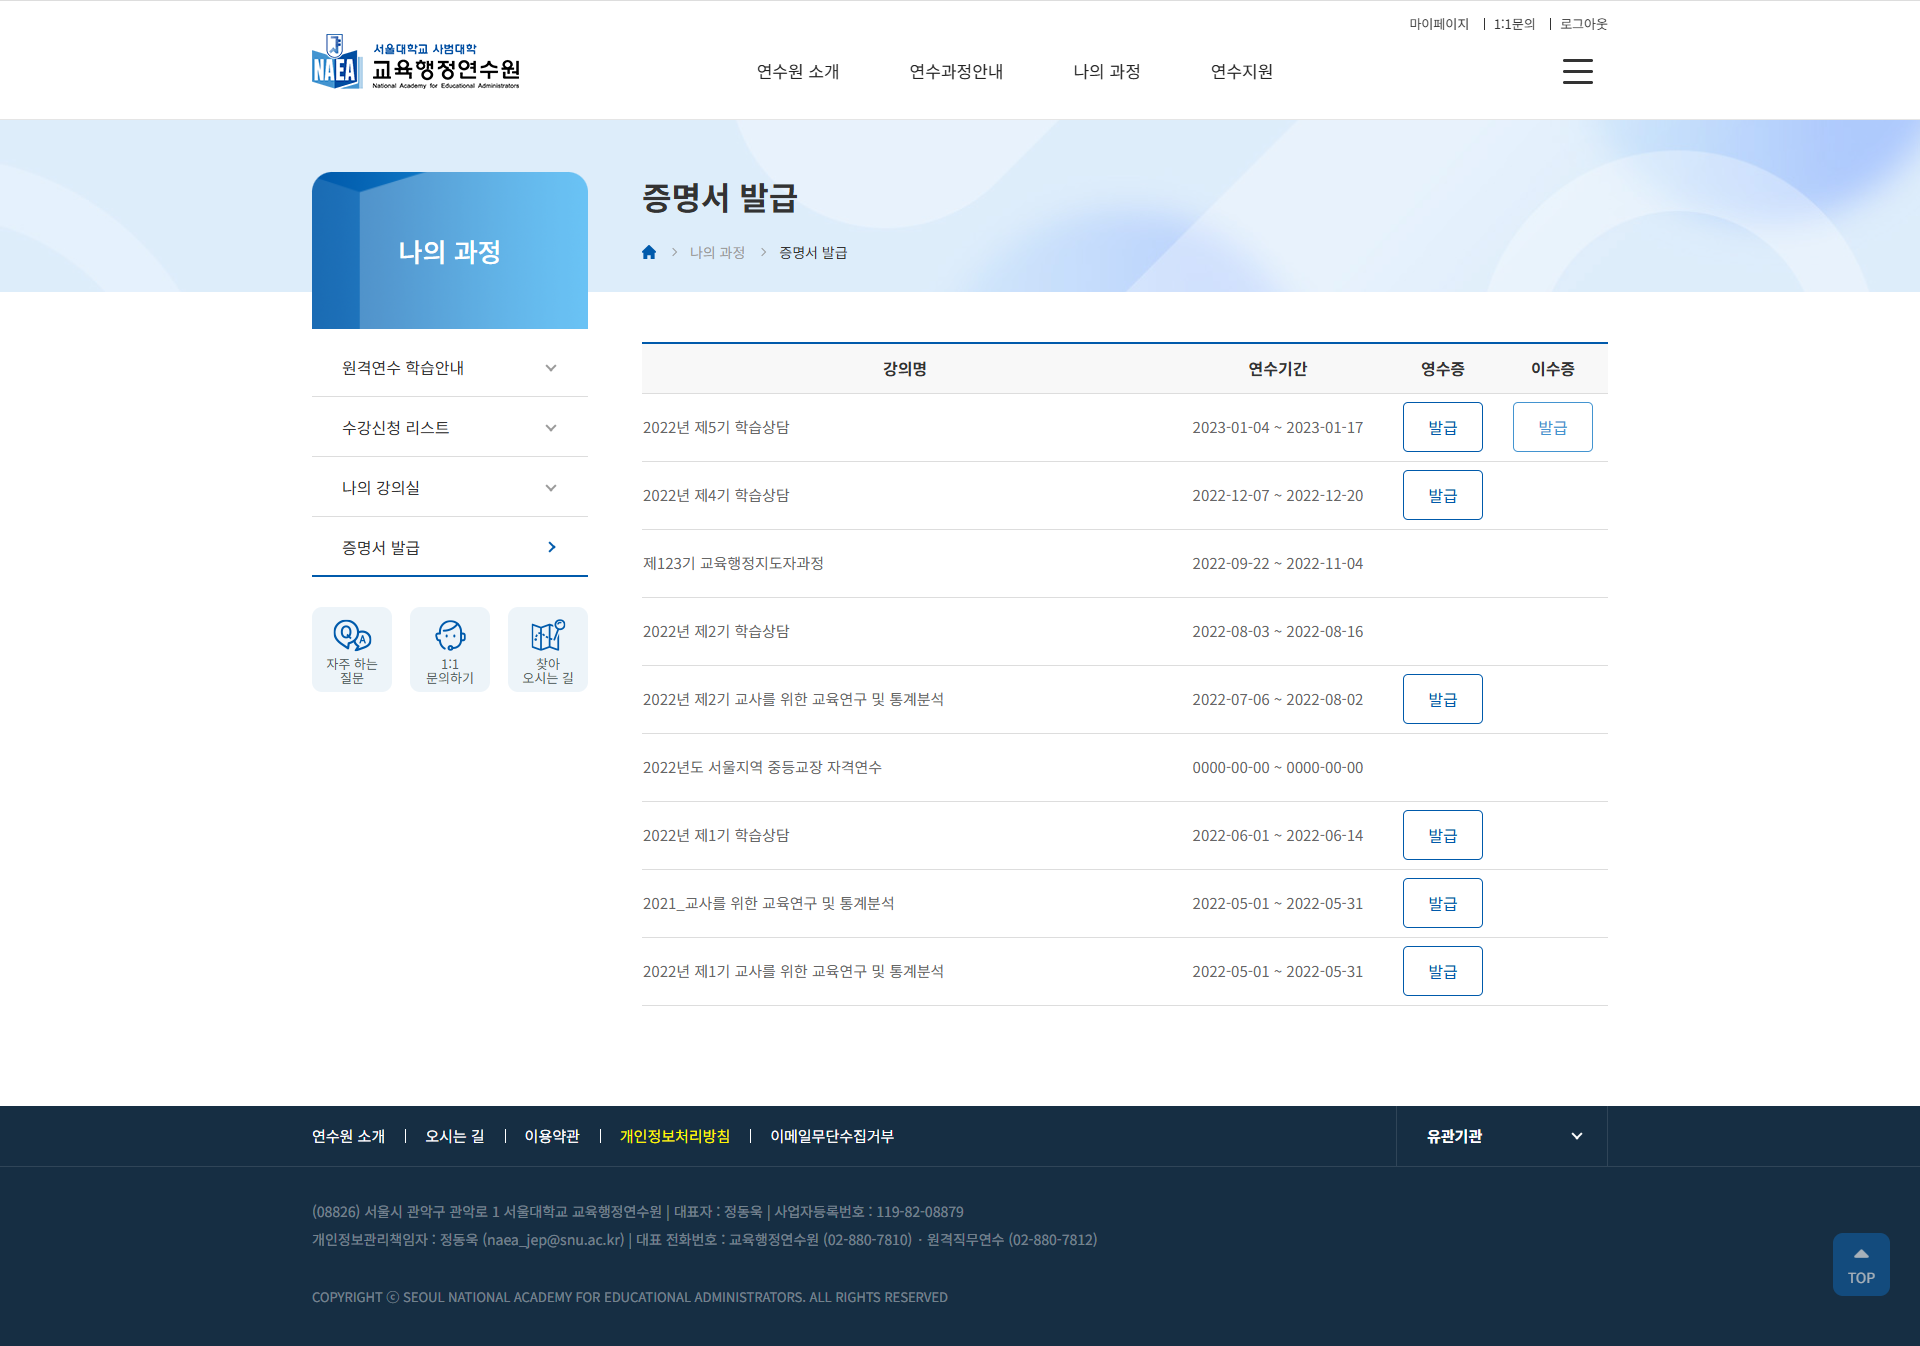Open the hamburger menu icon

tap(1577, 71)
